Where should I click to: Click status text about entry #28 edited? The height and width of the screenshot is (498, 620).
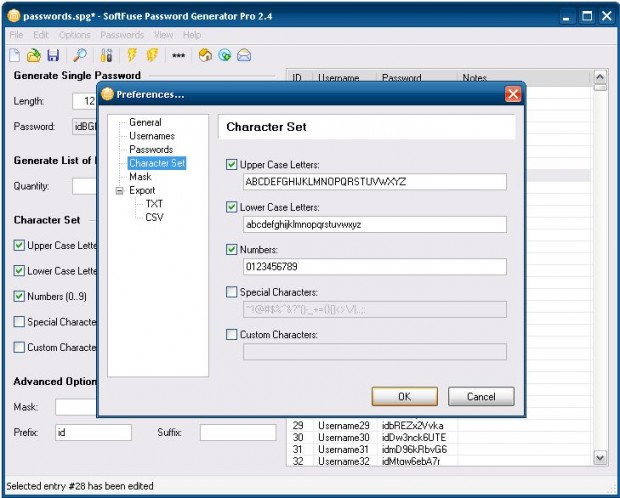(x=80, y=486)
